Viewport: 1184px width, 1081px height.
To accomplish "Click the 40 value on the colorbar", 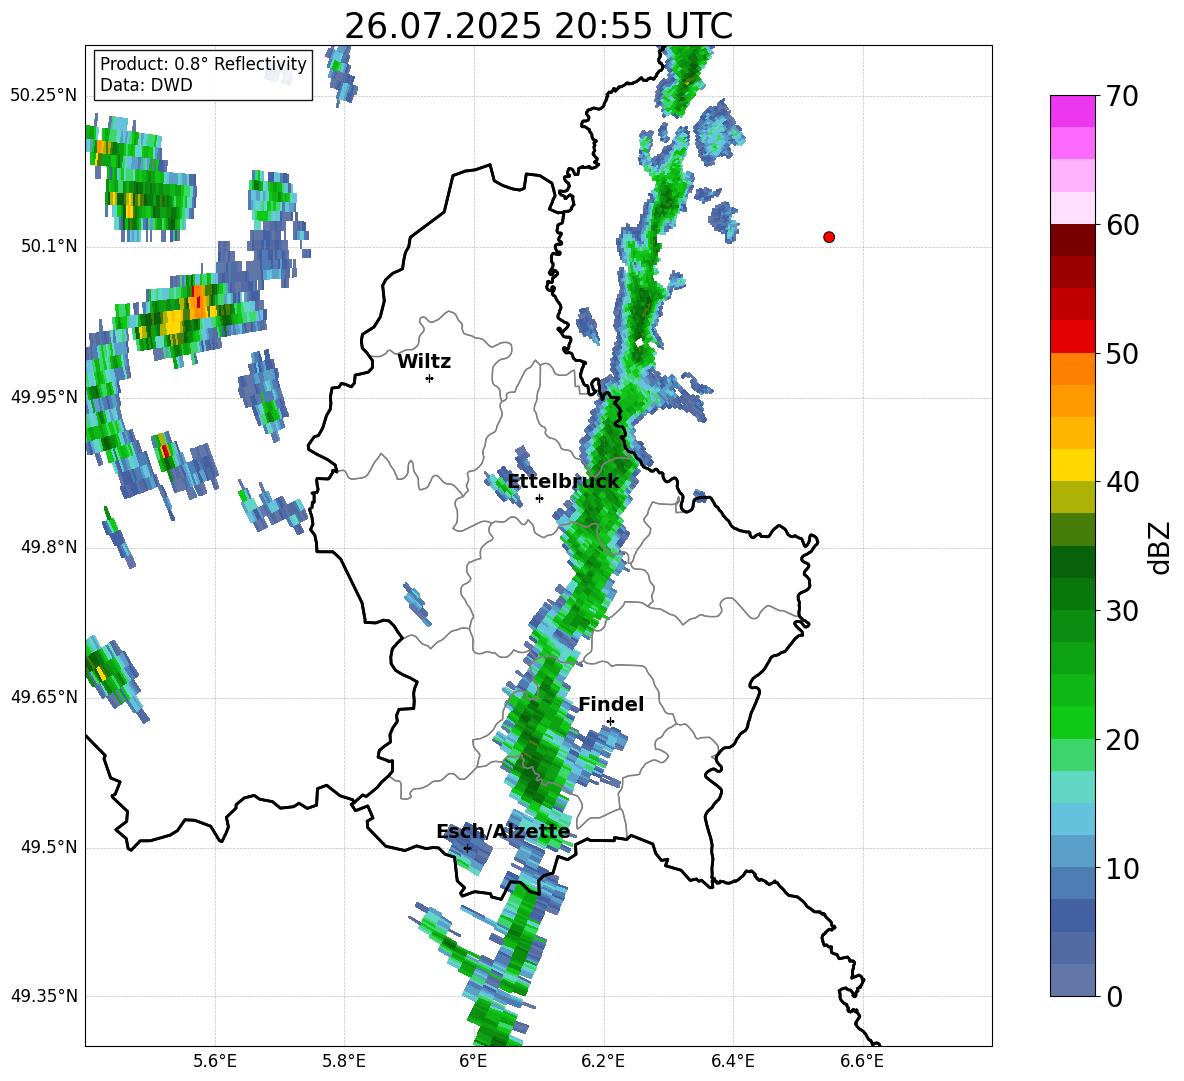I will [x=1121, y=482].
